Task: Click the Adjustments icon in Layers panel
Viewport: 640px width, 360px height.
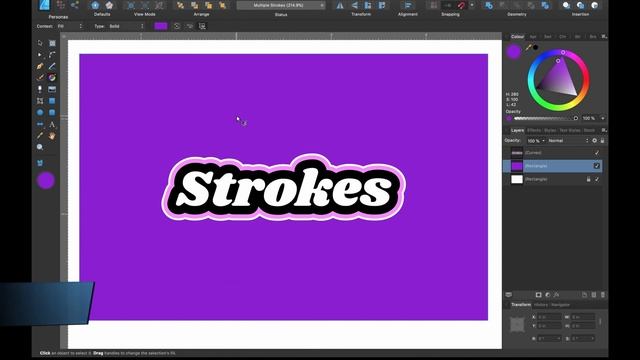Action: tap(548, 295)
